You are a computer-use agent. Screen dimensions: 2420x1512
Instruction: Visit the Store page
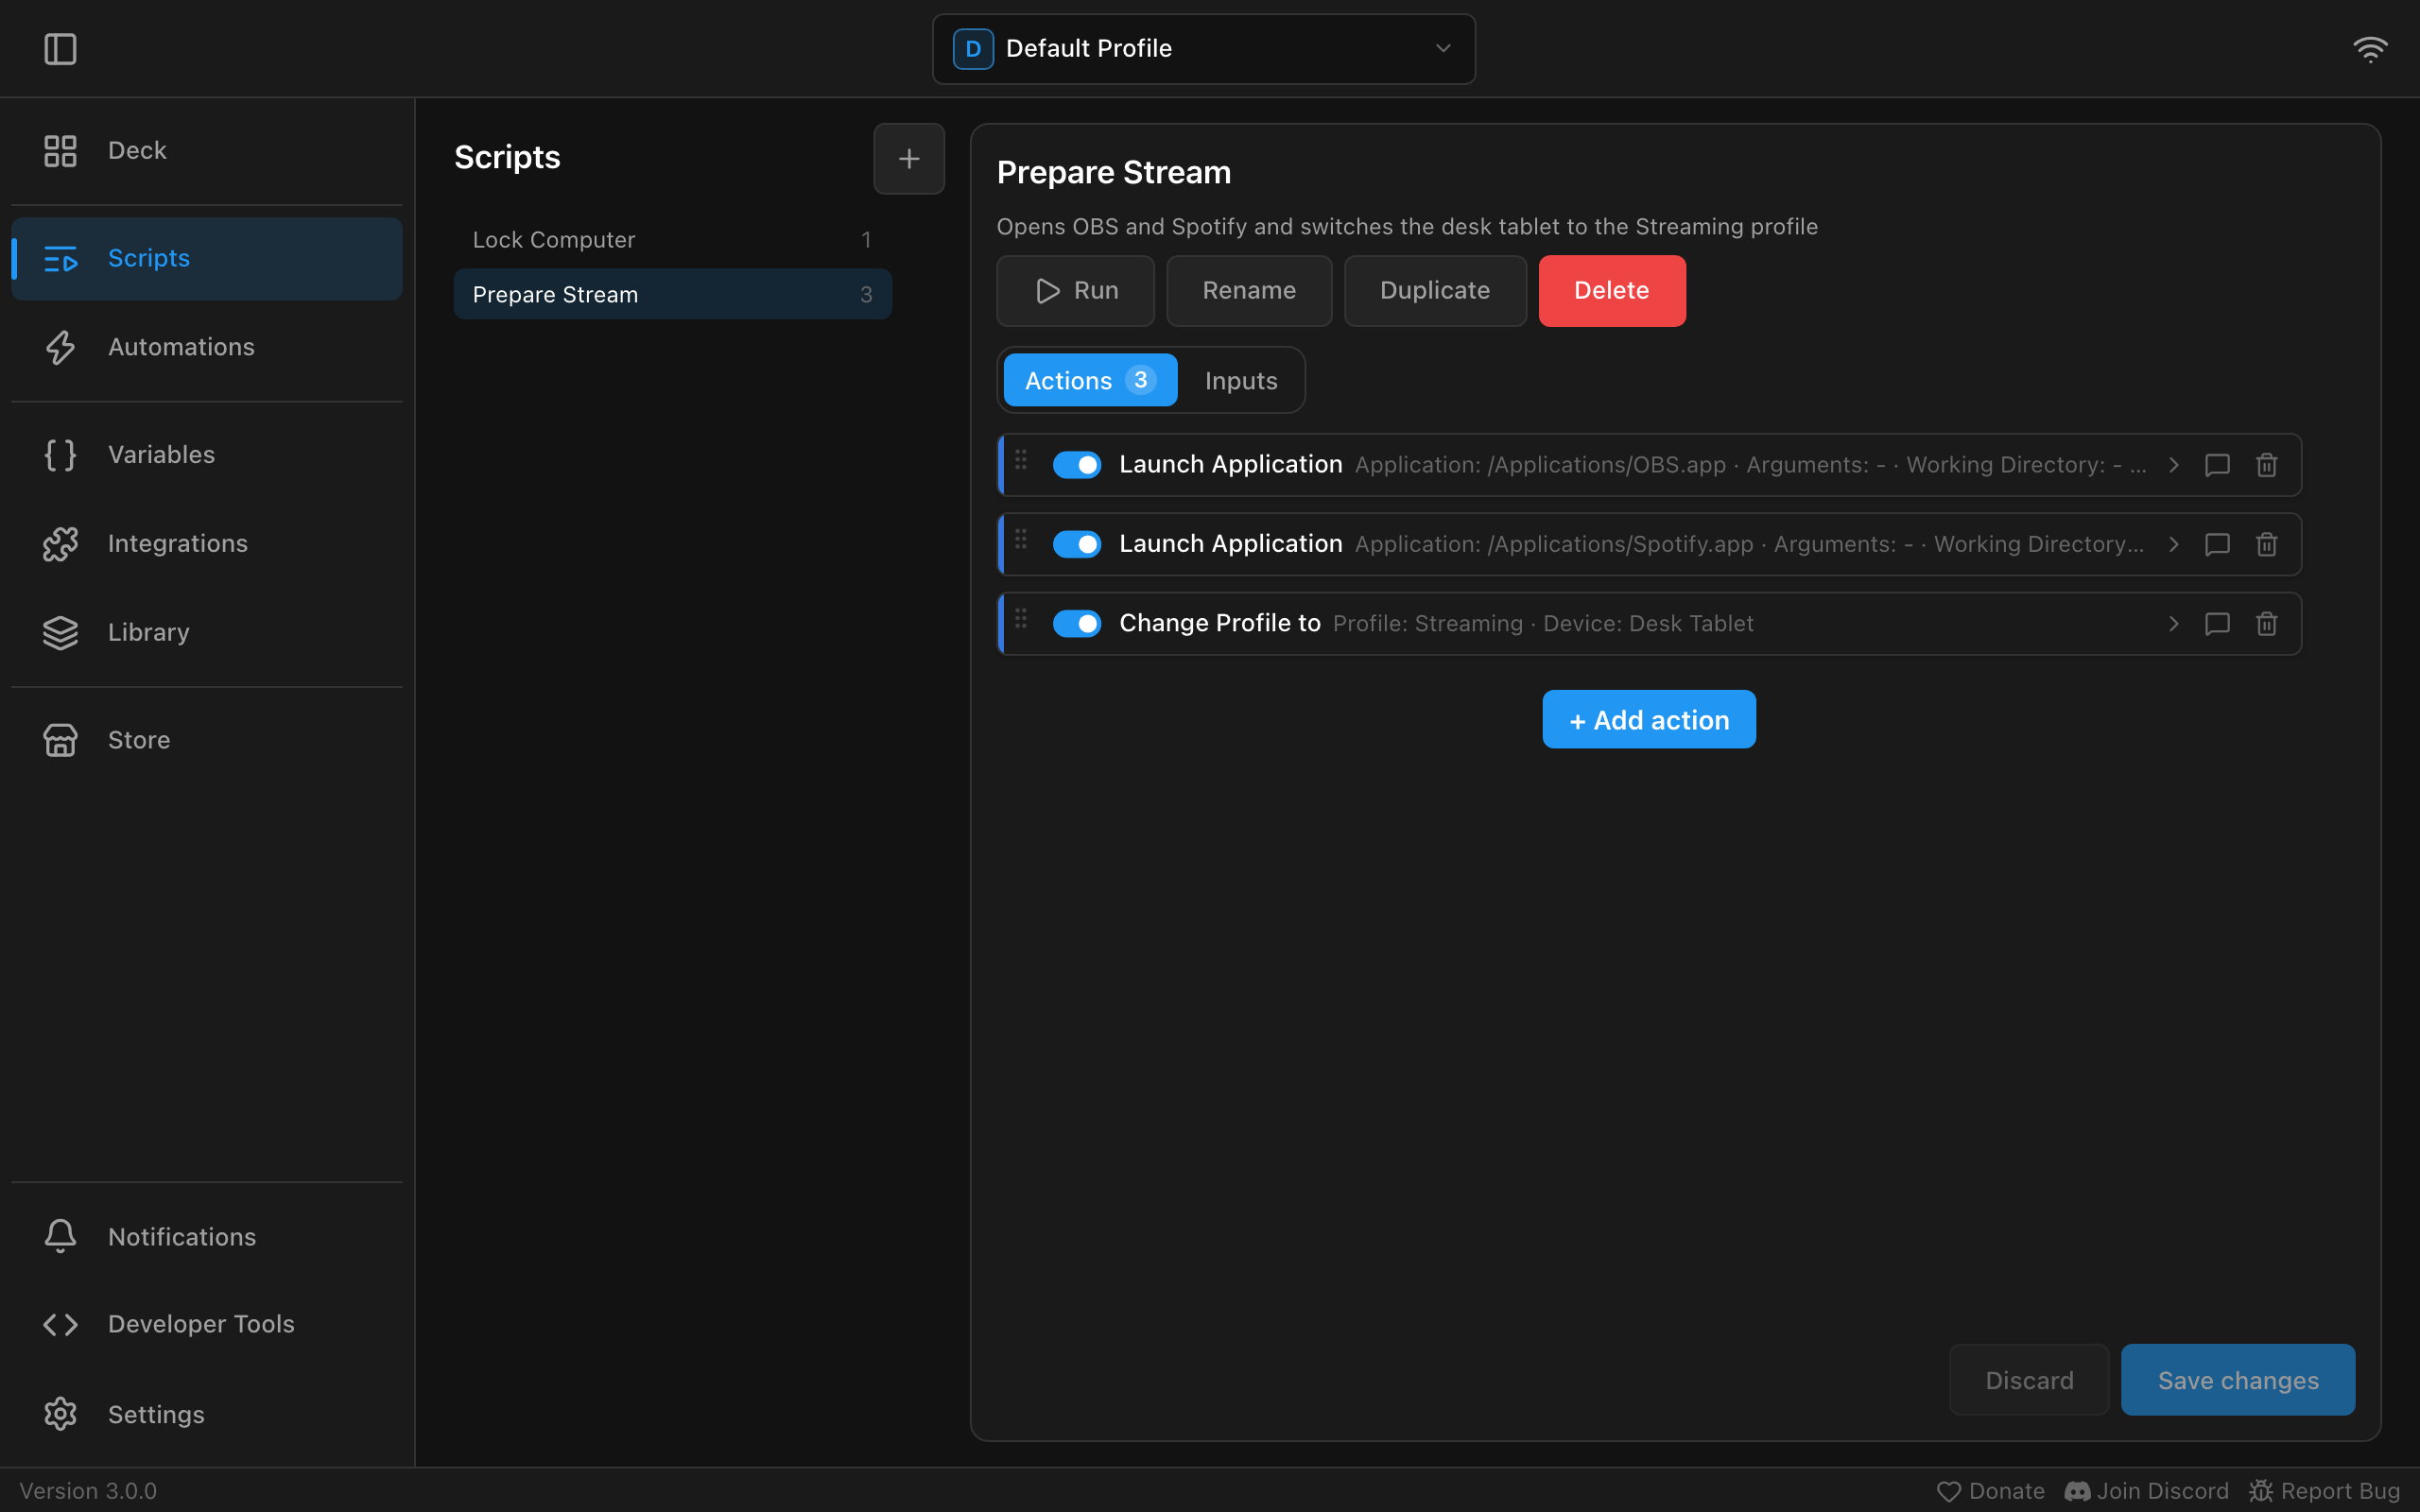click(207, 740)
